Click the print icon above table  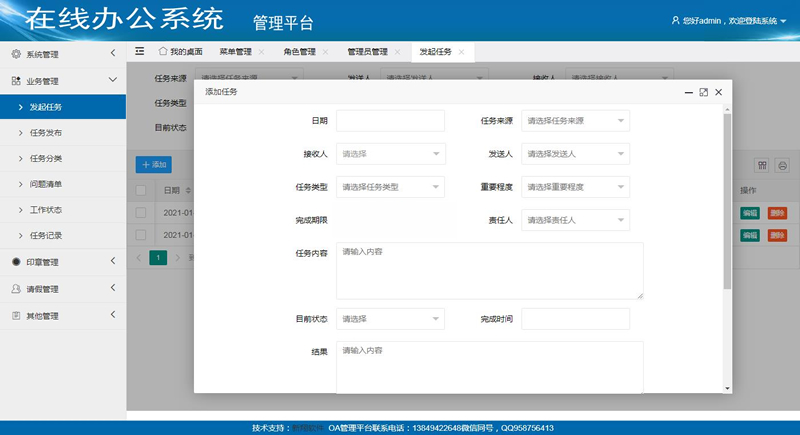(x=782, y=165)
